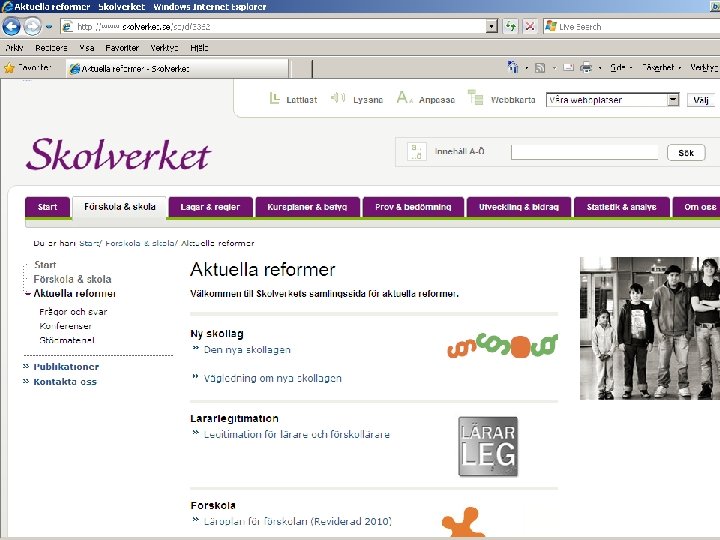The width and height of the screenshot is (720, 540).
Task: Click Förskola & skola in breadcrumb trail
Action: 140,243
